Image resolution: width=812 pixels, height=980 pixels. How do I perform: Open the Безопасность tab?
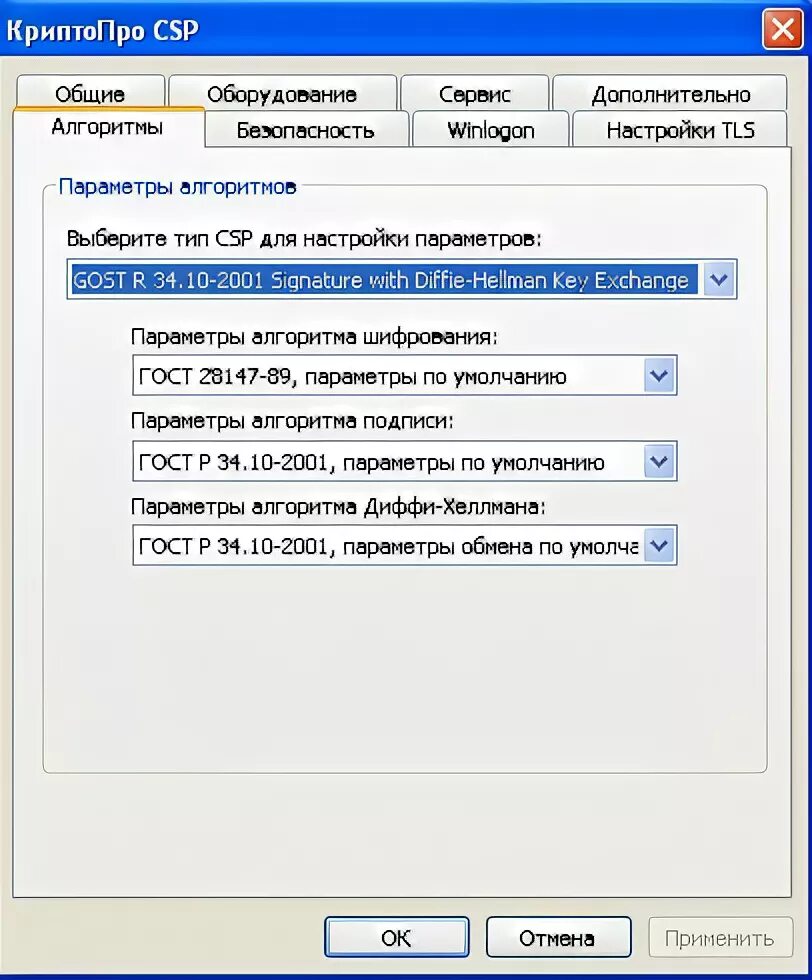pos(306,129)
